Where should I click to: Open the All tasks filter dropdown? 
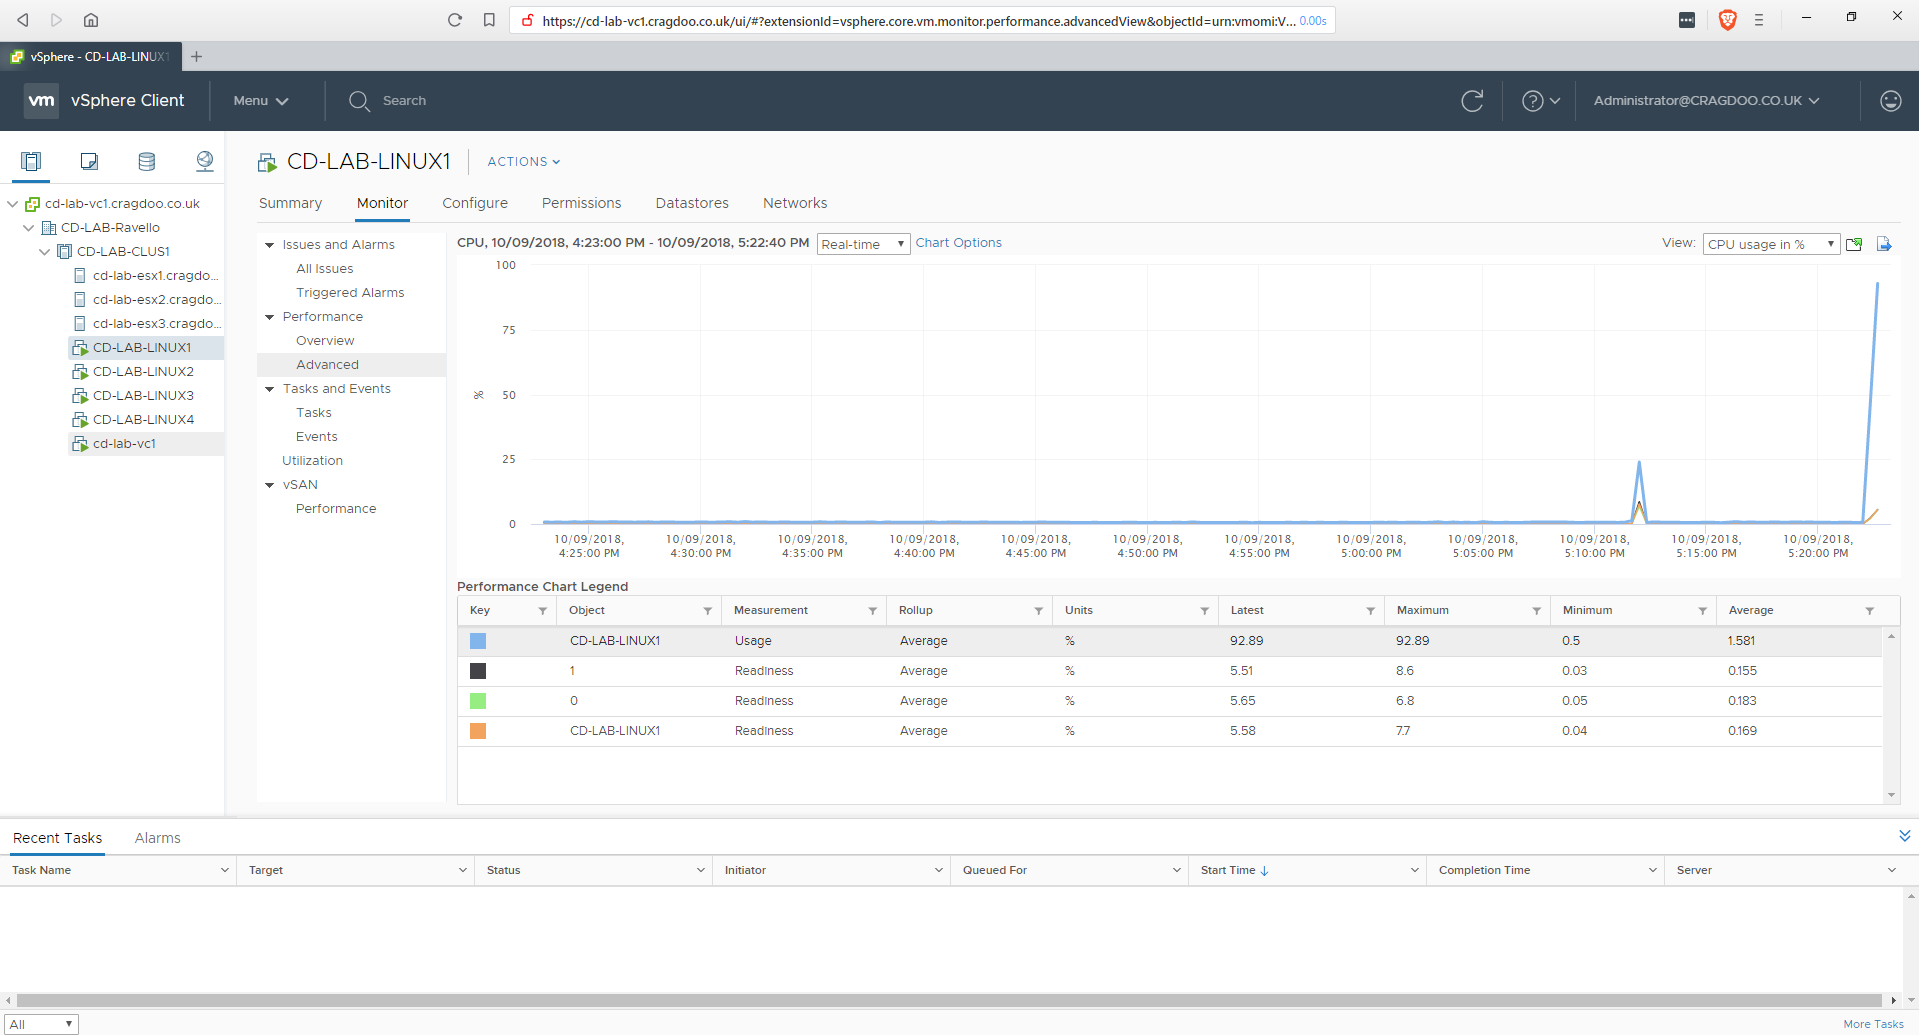click(41, 1024)
